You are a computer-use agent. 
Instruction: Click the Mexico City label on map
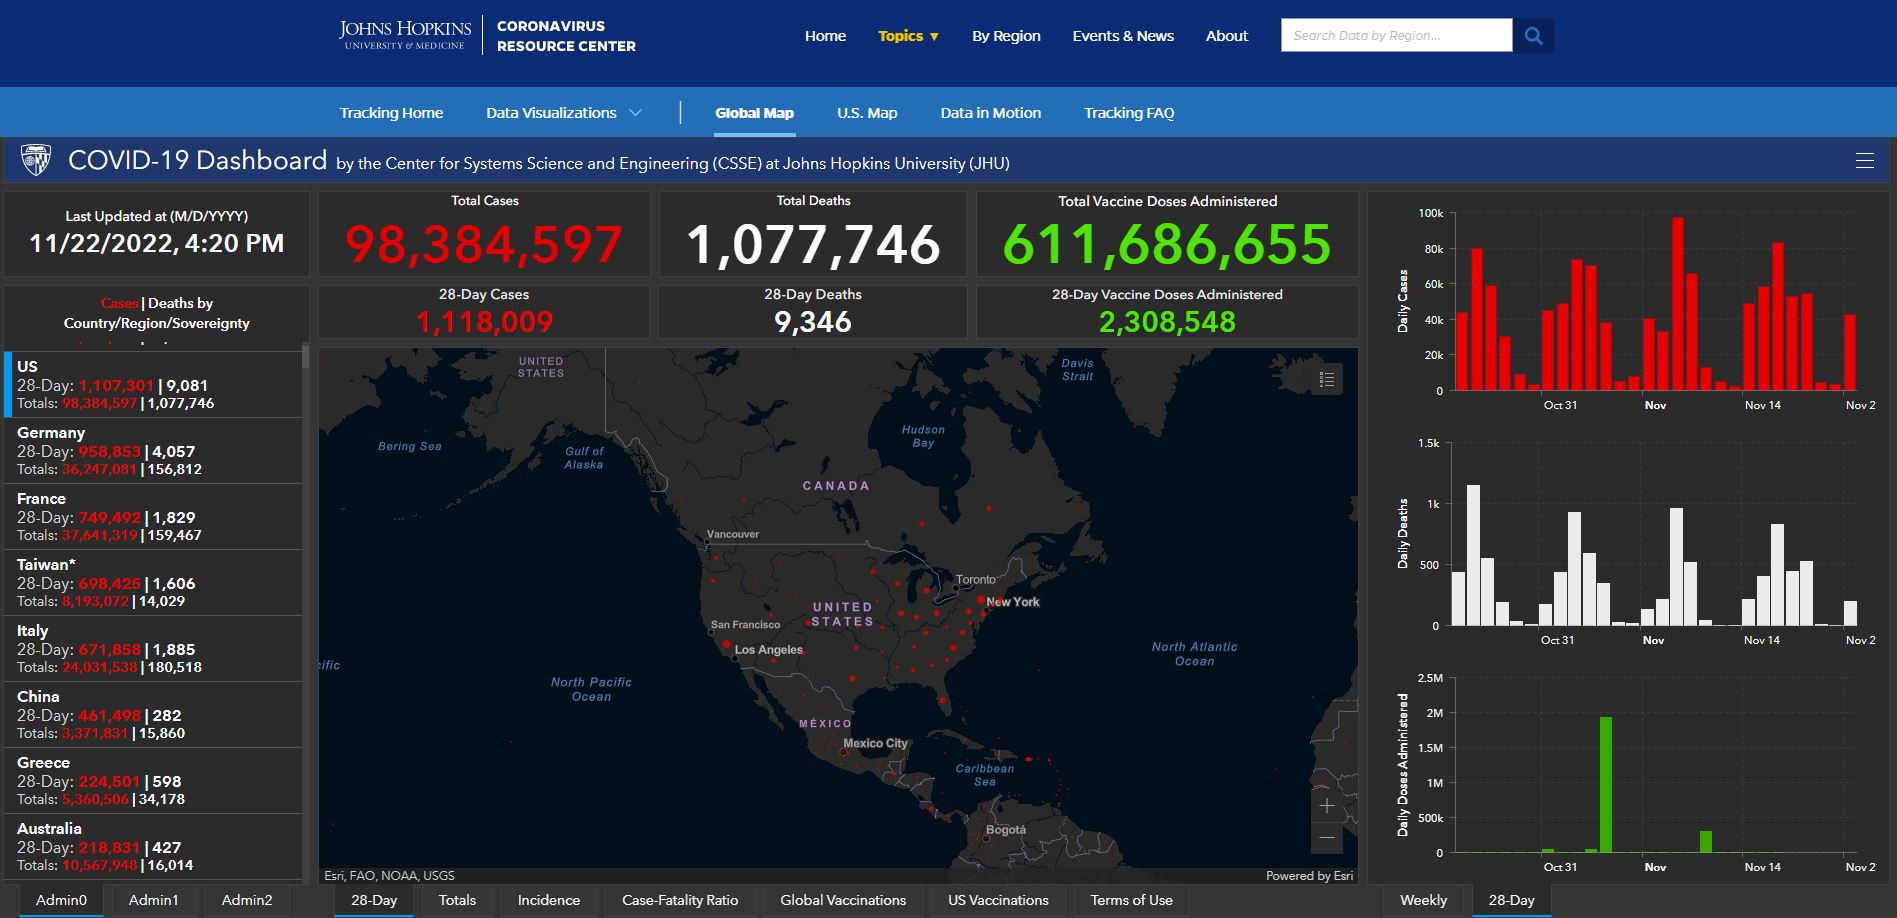875,743
